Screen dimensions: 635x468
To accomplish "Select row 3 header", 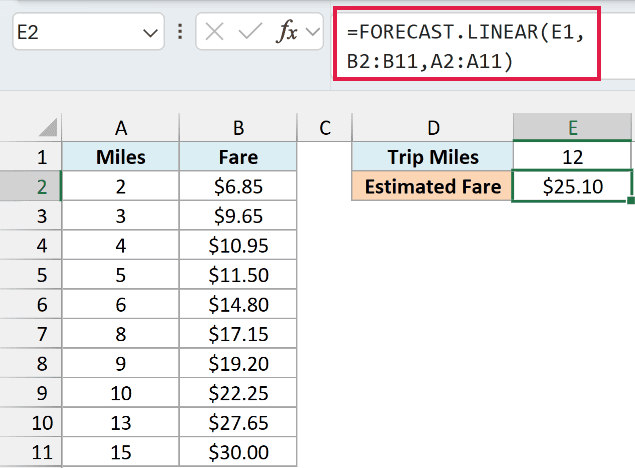I will (31, 216).
